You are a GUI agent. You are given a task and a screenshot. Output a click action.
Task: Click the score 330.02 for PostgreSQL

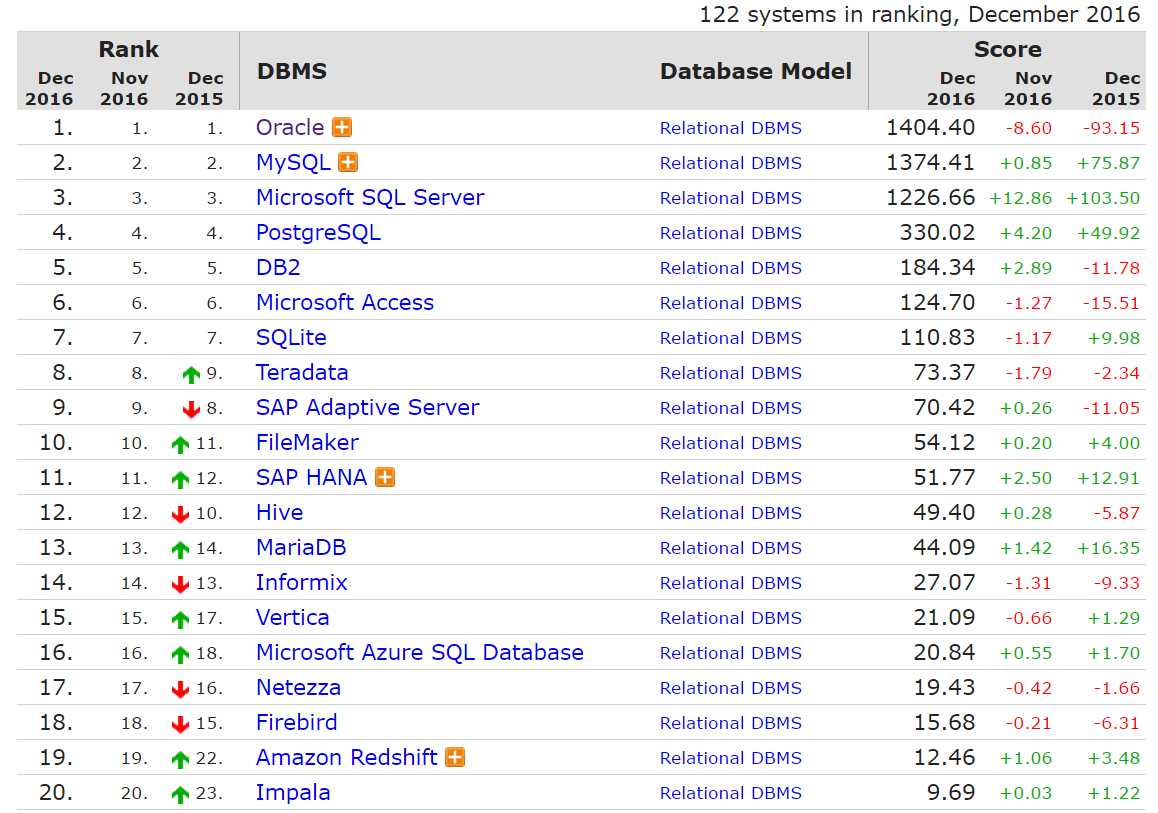point(937,232)
